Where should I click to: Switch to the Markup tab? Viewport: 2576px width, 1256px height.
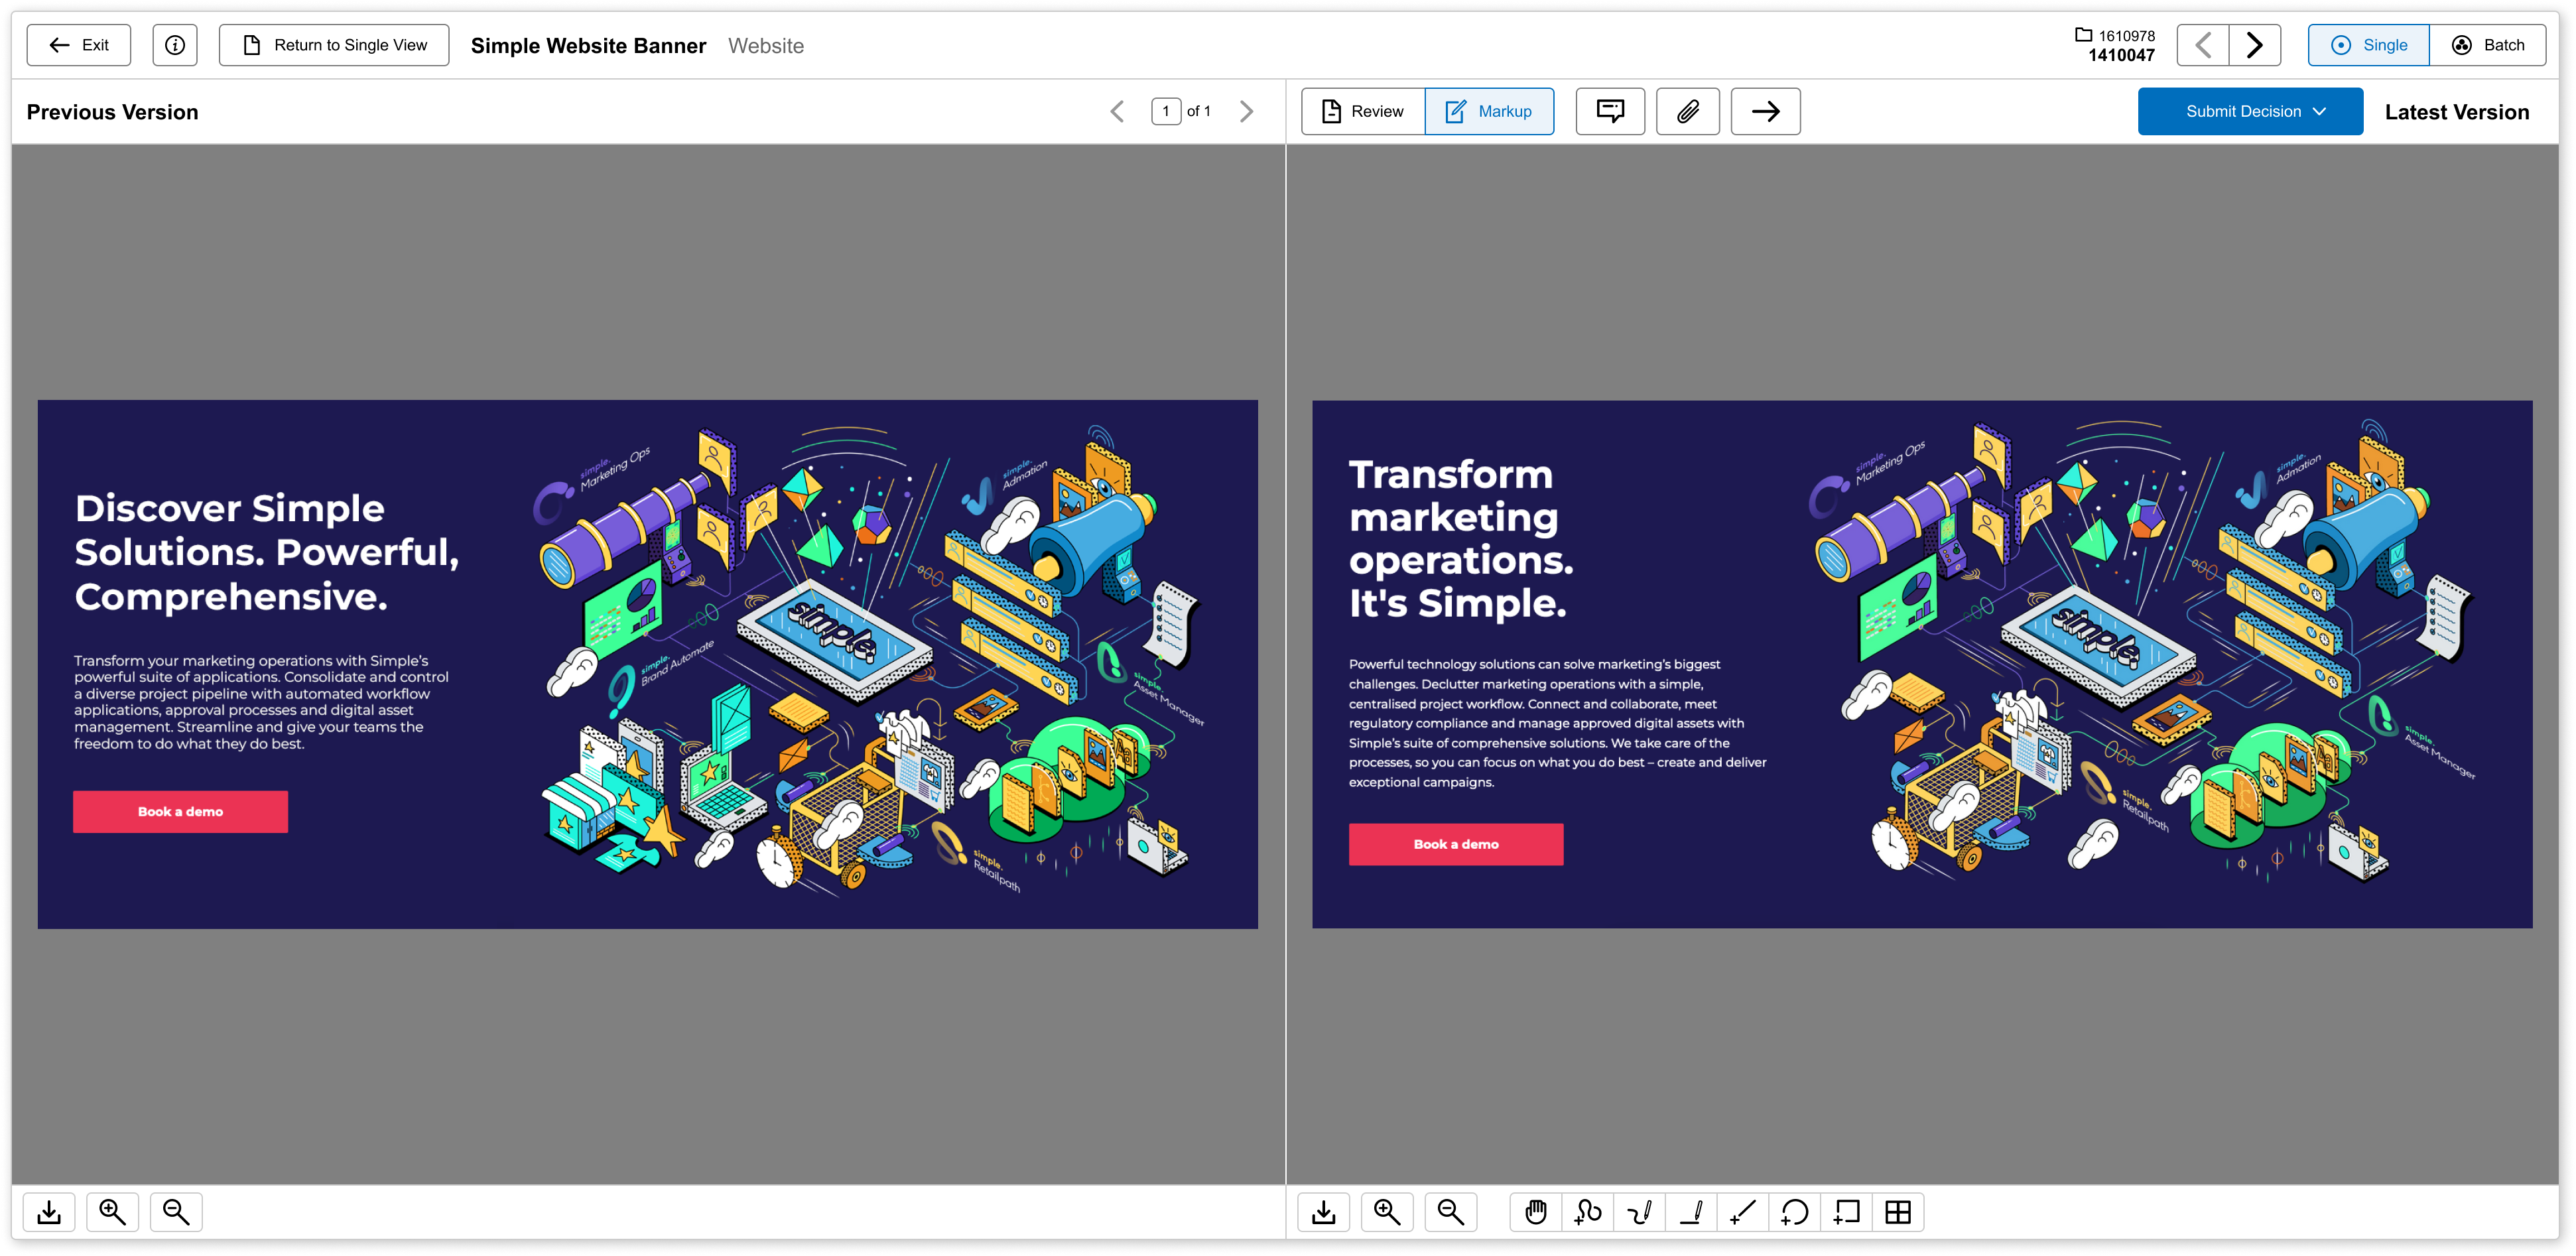click(x=1489, y=111)
